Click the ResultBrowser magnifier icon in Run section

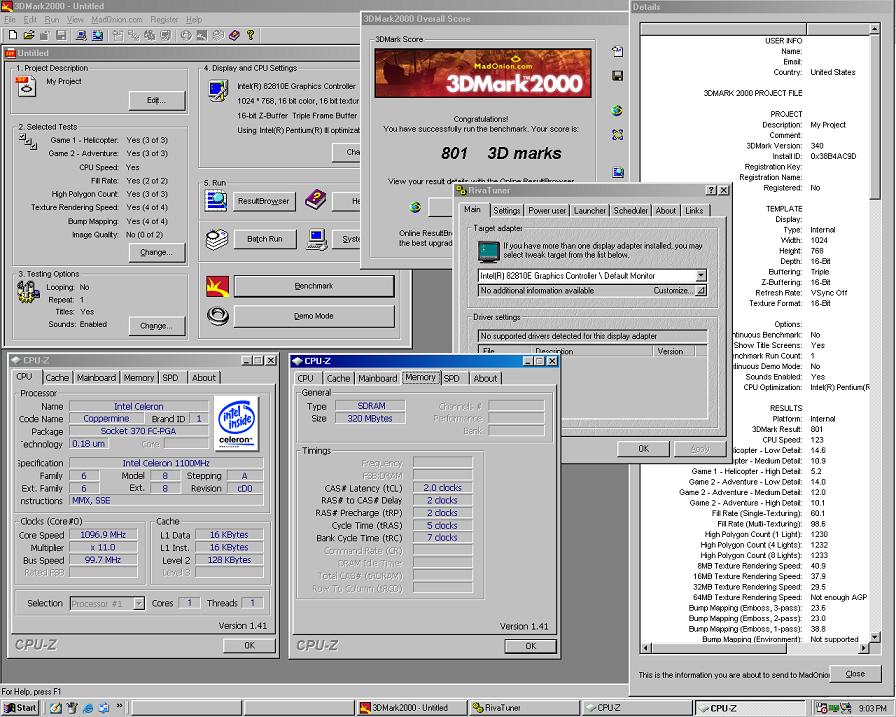click(x=217, y=200)
